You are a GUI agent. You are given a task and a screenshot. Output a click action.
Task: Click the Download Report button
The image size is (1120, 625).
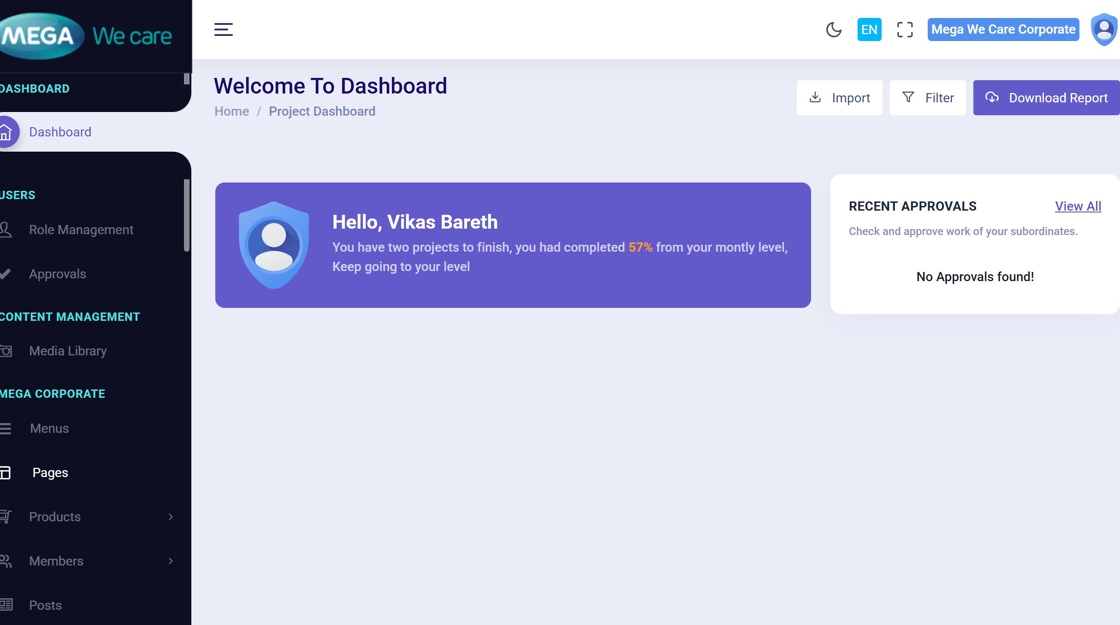(1046, 98)
